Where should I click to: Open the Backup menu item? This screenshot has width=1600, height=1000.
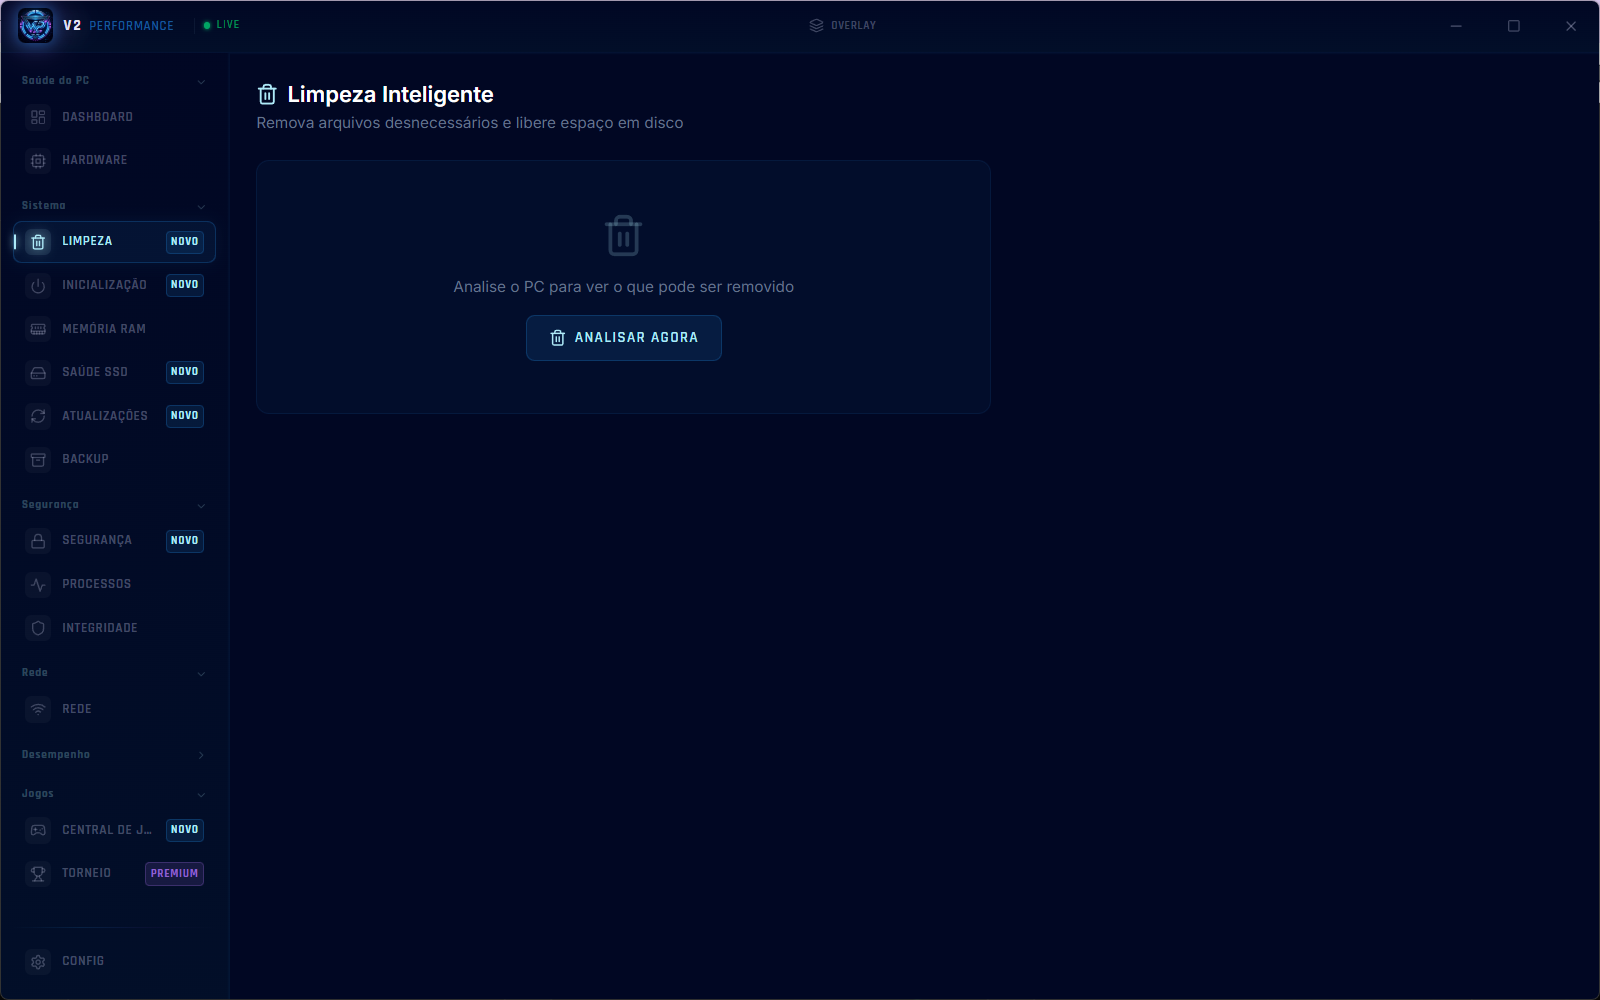(x=114, y=459)
